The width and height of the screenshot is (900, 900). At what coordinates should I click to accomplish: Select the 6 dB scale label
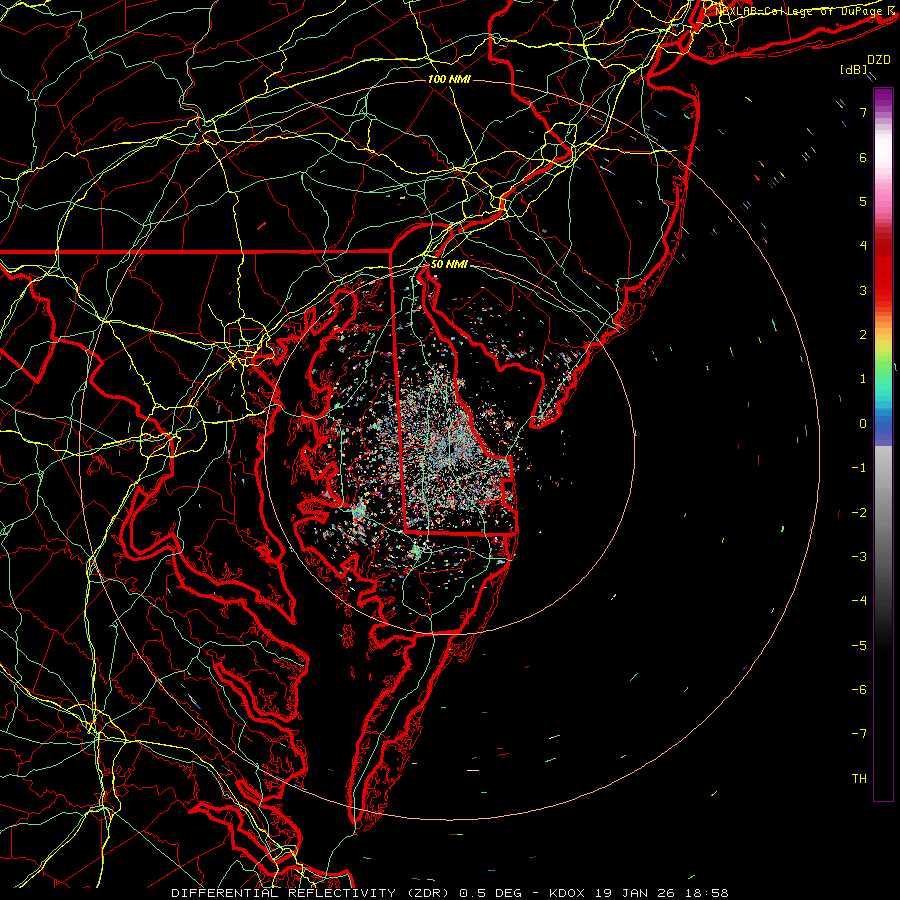point(863,157)
